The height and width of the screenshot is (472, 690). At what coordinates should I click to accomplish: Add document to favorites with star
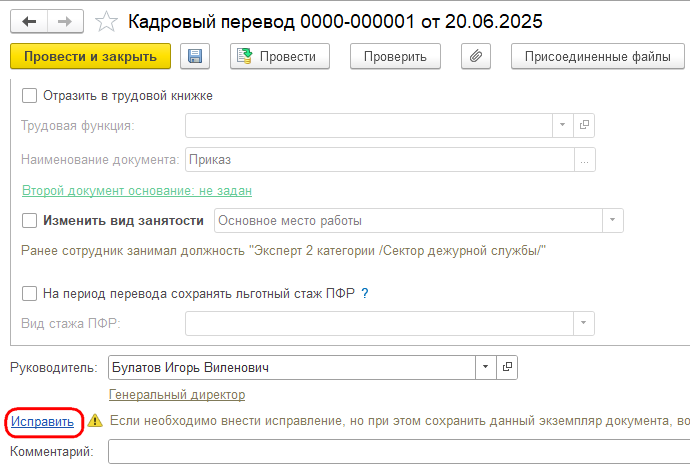point(106,22)
